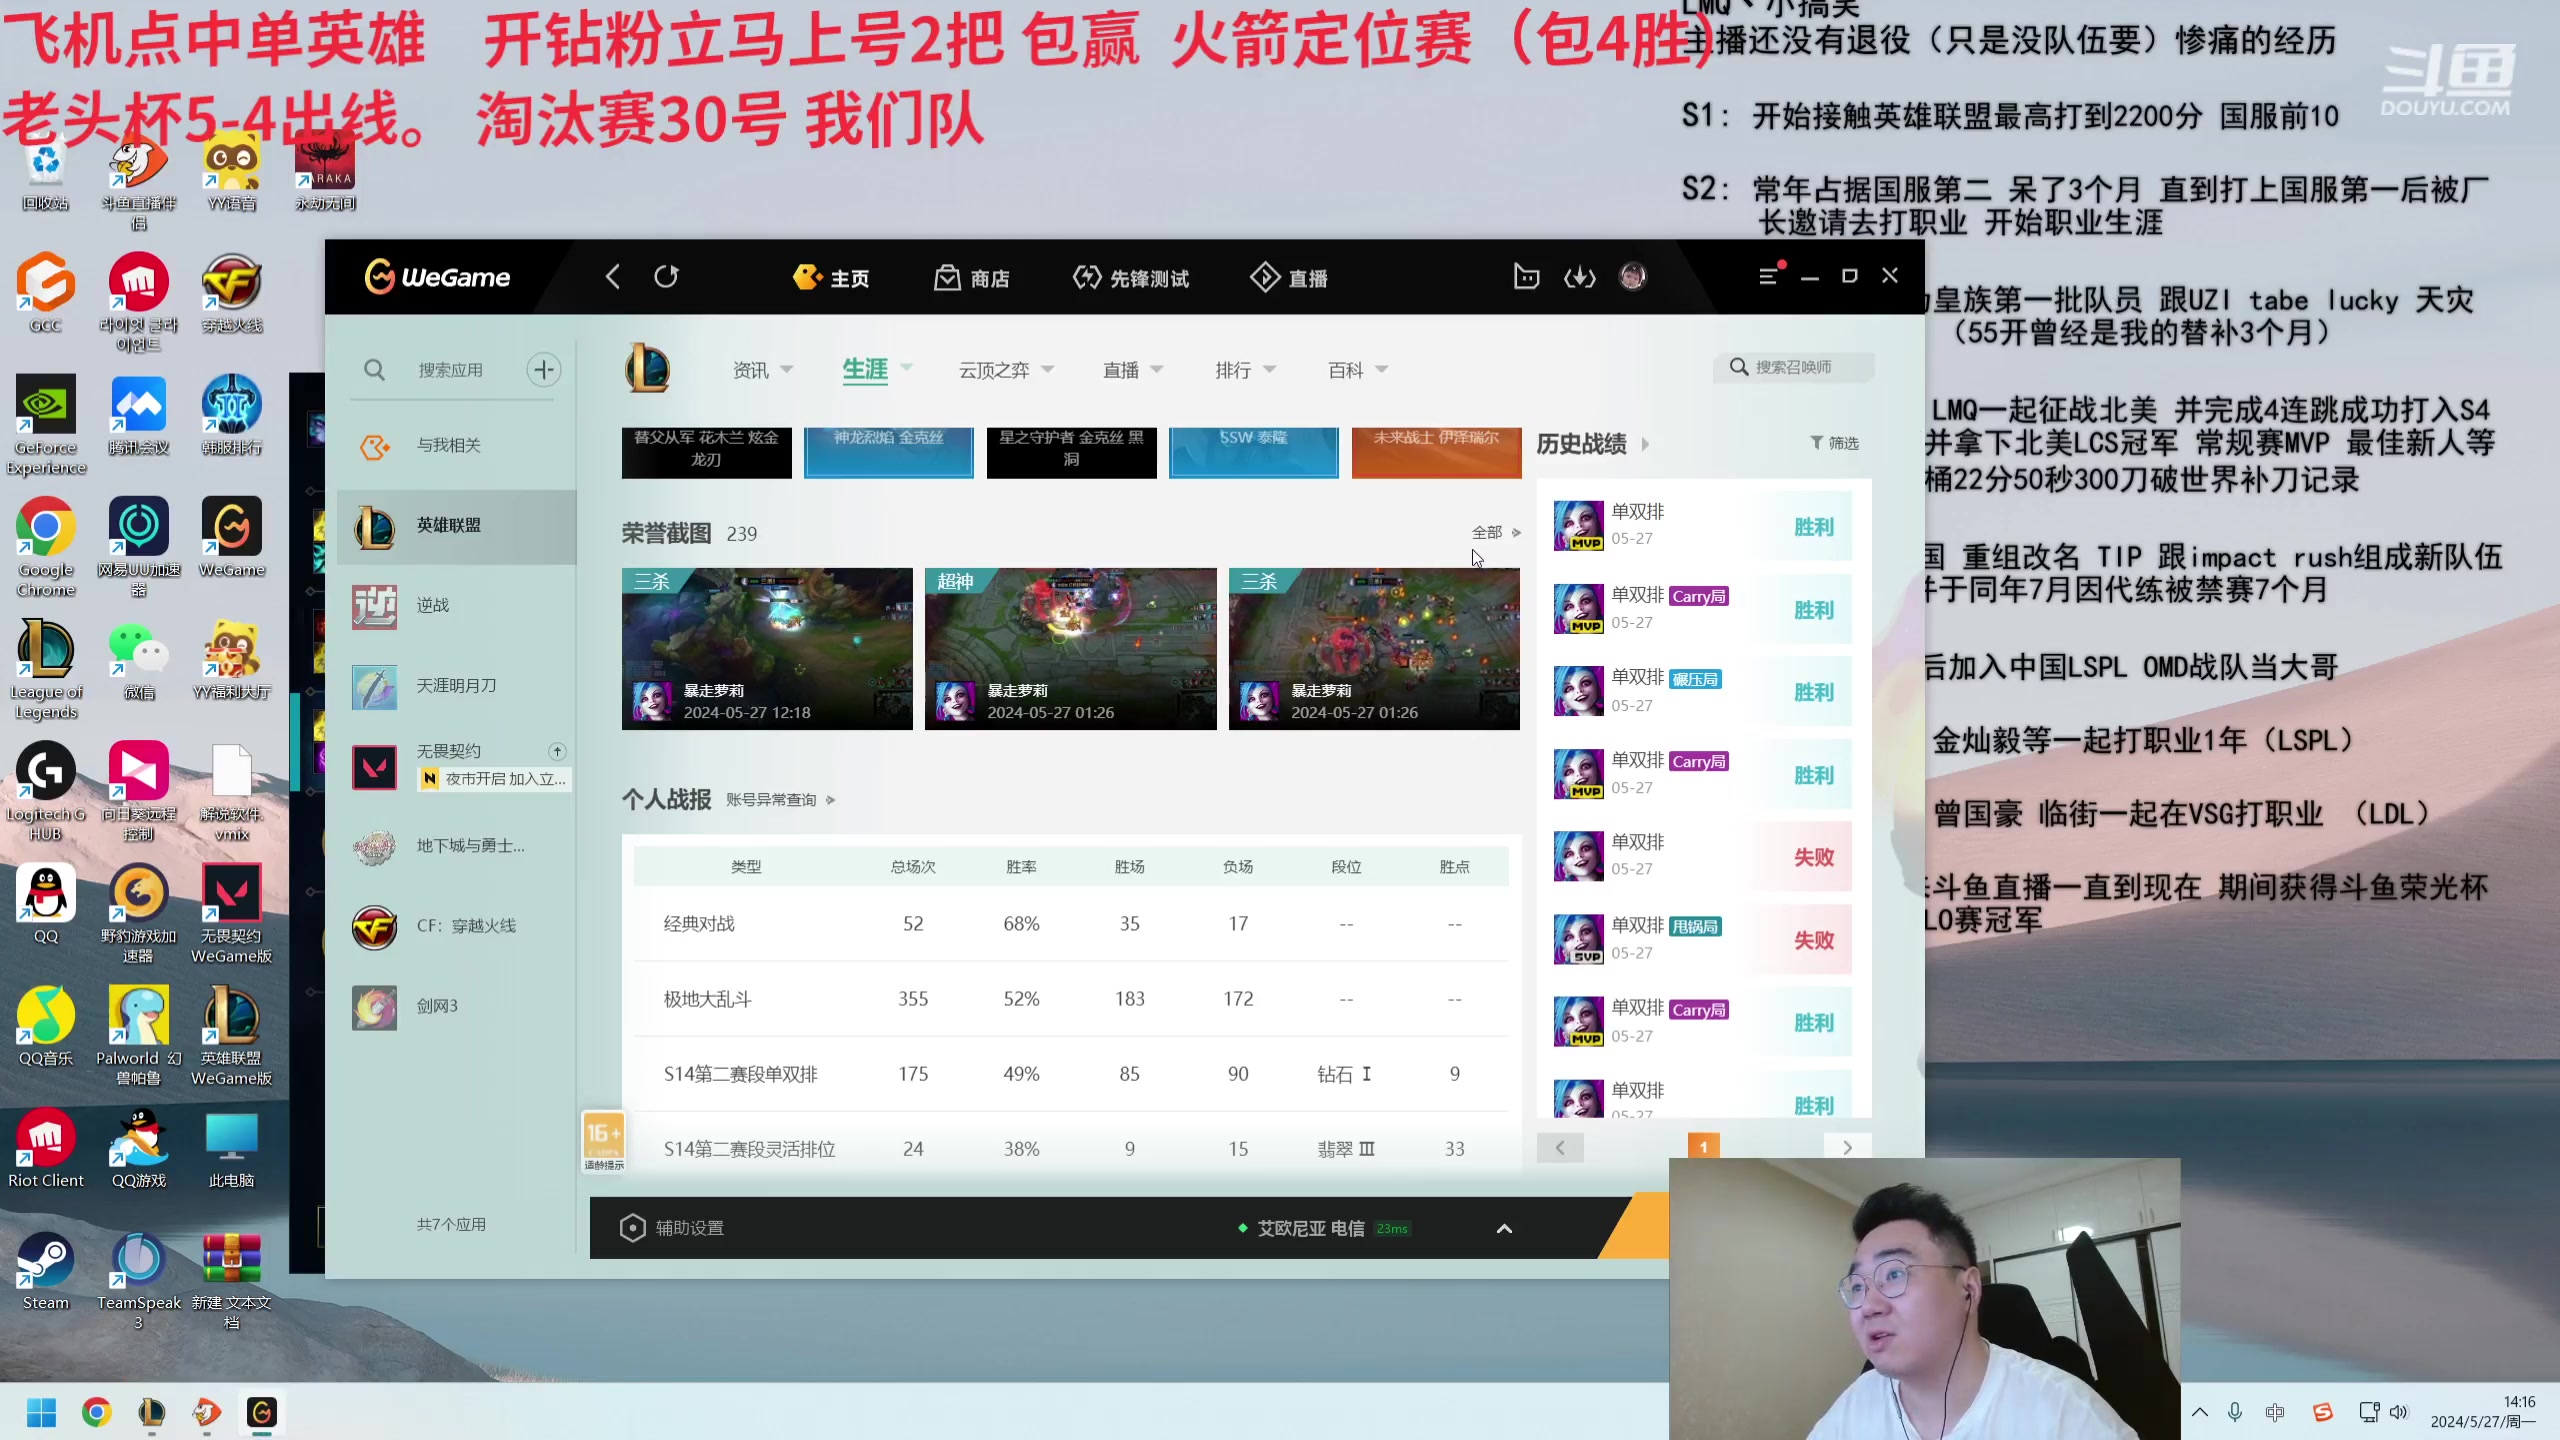Open 与我相关 in the sidebar

(457, 445)
